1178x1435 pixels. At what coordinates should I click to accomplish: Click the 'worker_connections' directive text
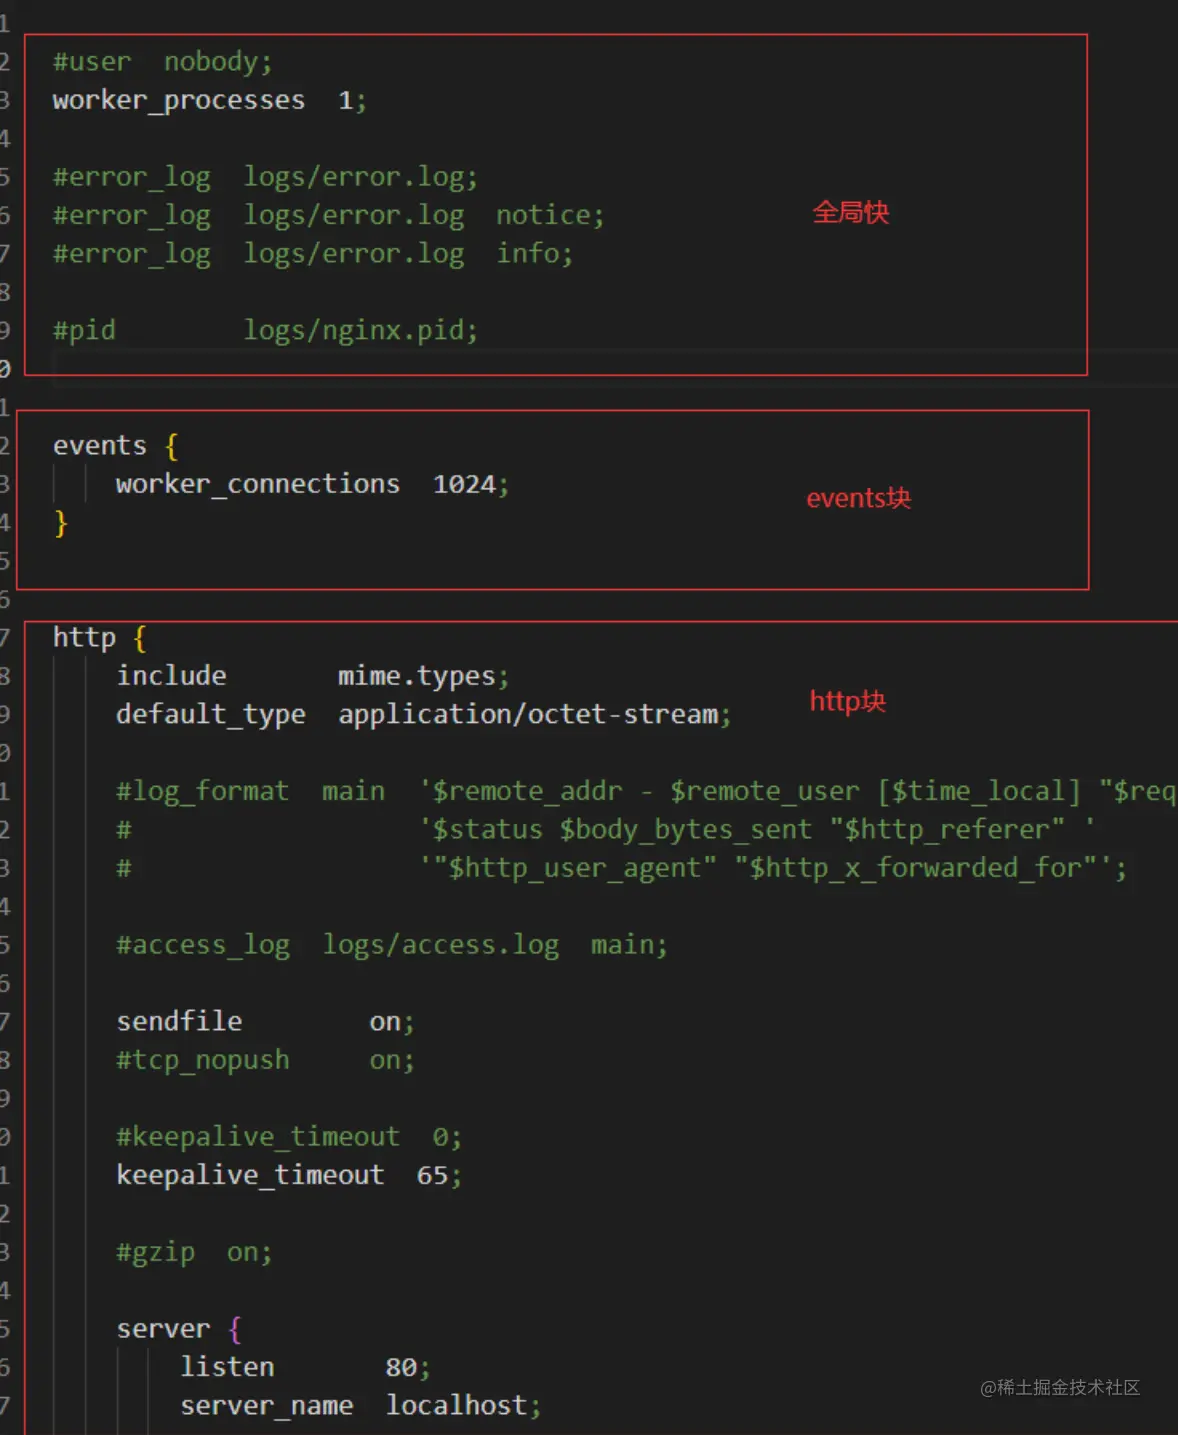click(x=257, y=484)
